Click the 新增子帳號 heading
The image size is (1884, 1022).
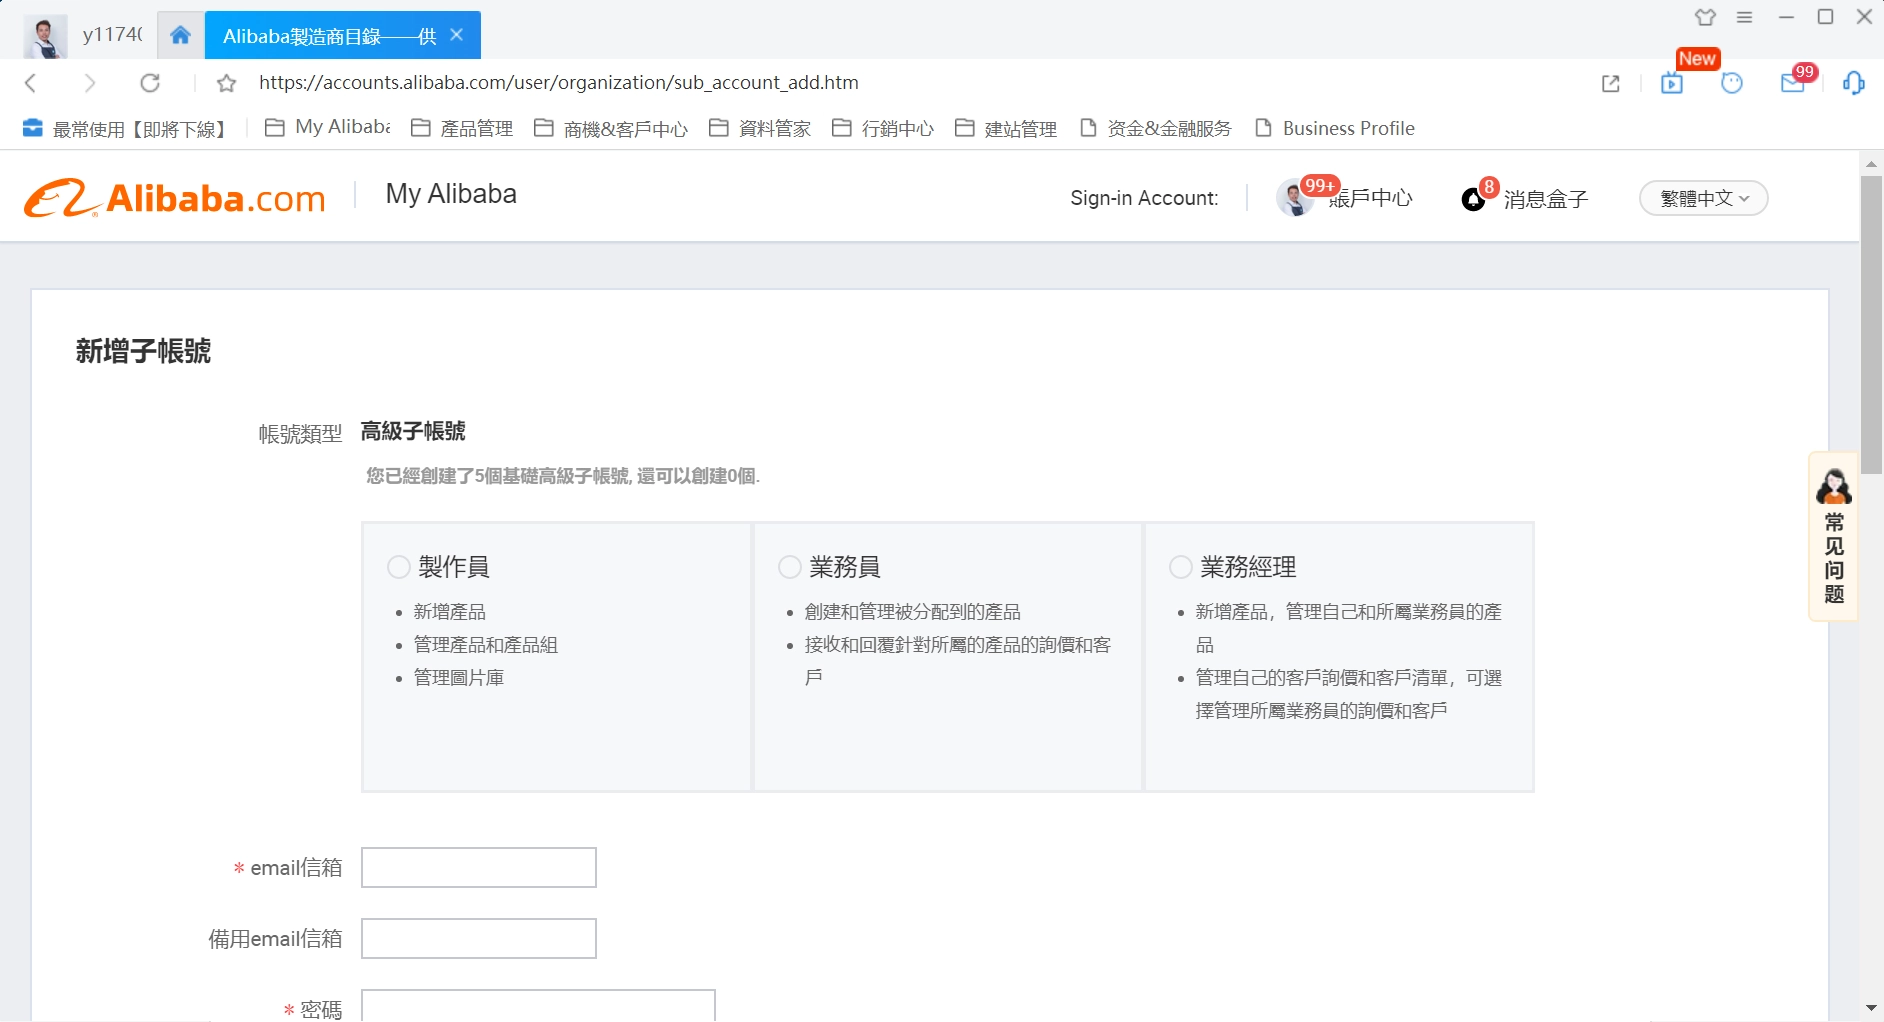coord(143,351)
